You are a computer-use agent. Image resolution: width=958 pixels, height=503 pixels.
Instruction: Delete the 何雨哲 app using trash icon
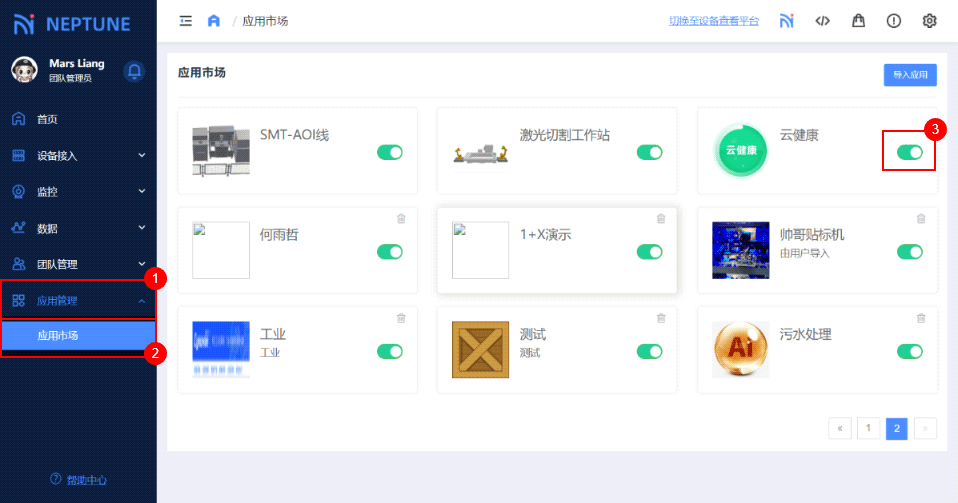coord(401,218)
